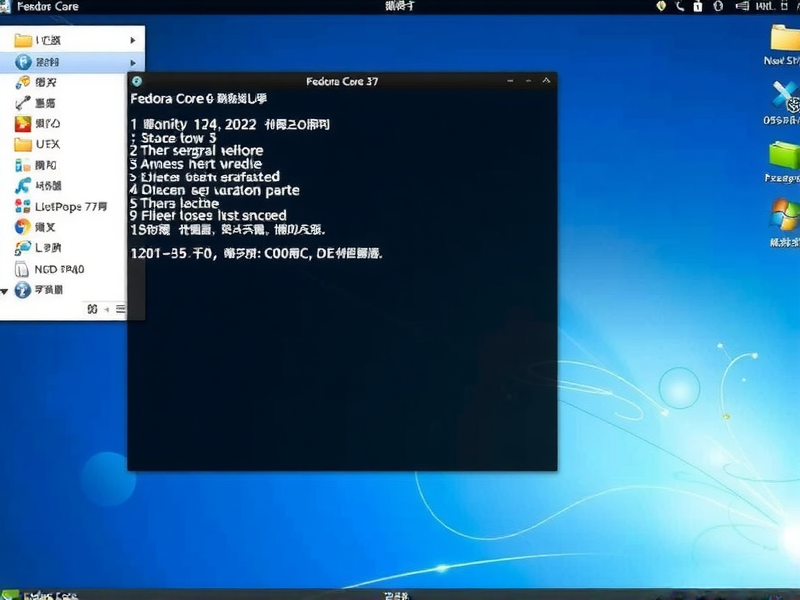Click the Windows logo icon on the desktop
Image resolution: width=800 pixels, height=600 pixels.
782,214
